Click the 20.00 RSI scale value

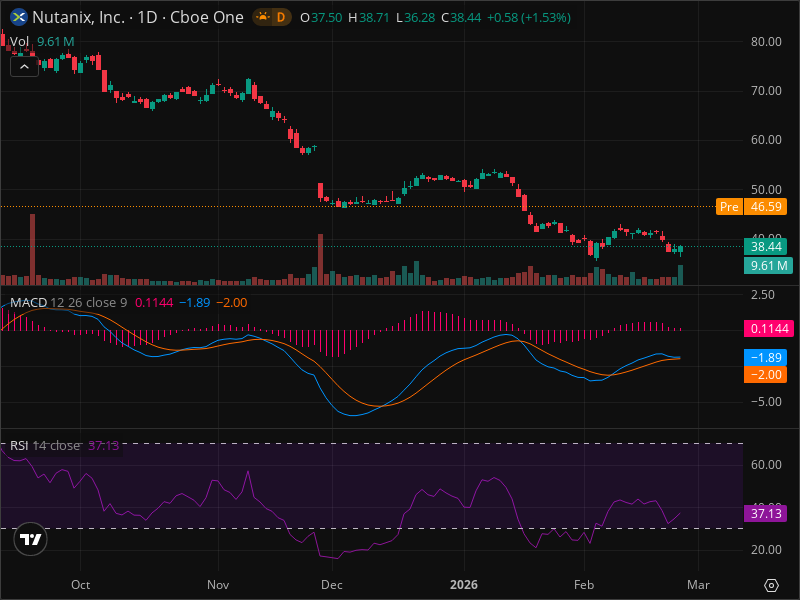(766, 550)
